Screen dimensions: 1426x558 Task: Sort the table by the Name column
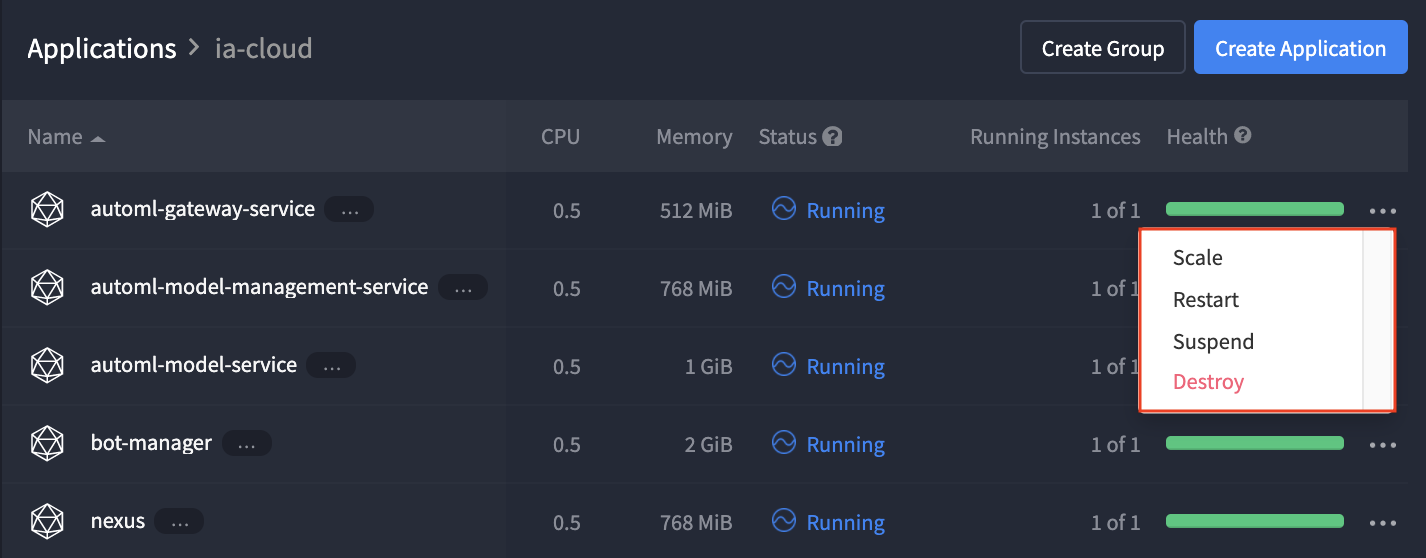tap(66, 137)
